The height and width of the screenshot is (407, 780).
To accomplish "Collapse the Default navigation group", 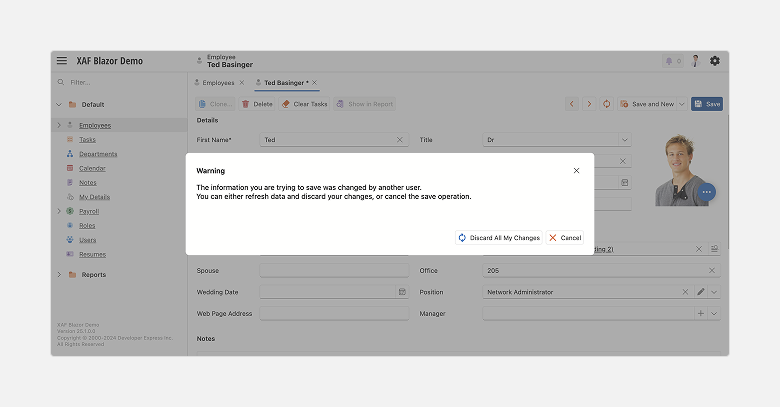I will pyautogui.click(x=58, y=104).
